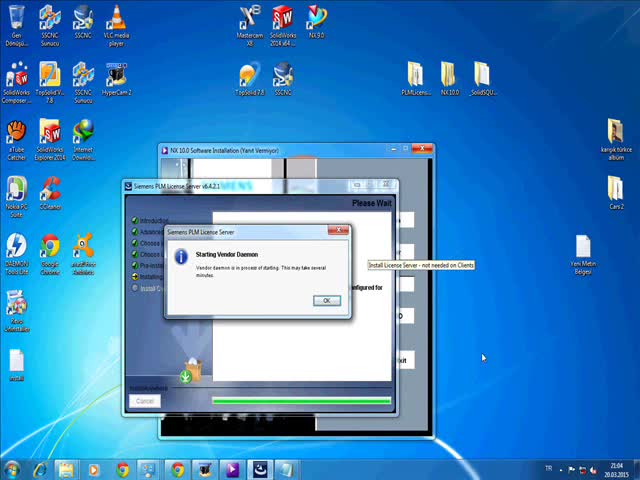Click the Starting Vendor Daemon heading text
The image size is (640, 480).
coord(227,254)
